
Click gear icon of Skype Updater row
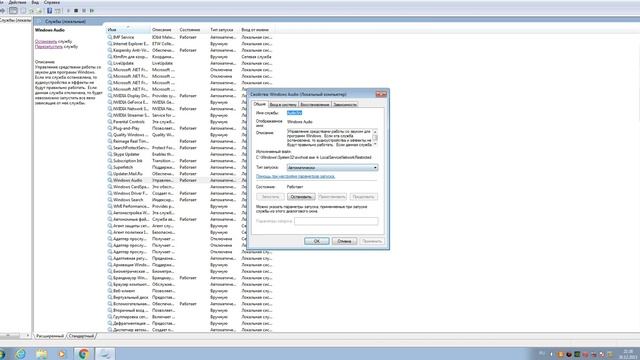(x=110, y=154)
